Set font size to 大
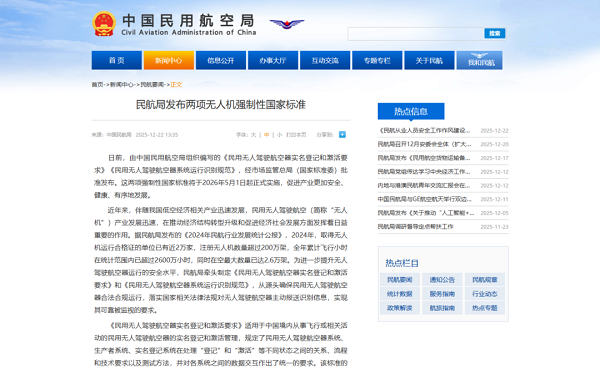 [x=253, y=135]
